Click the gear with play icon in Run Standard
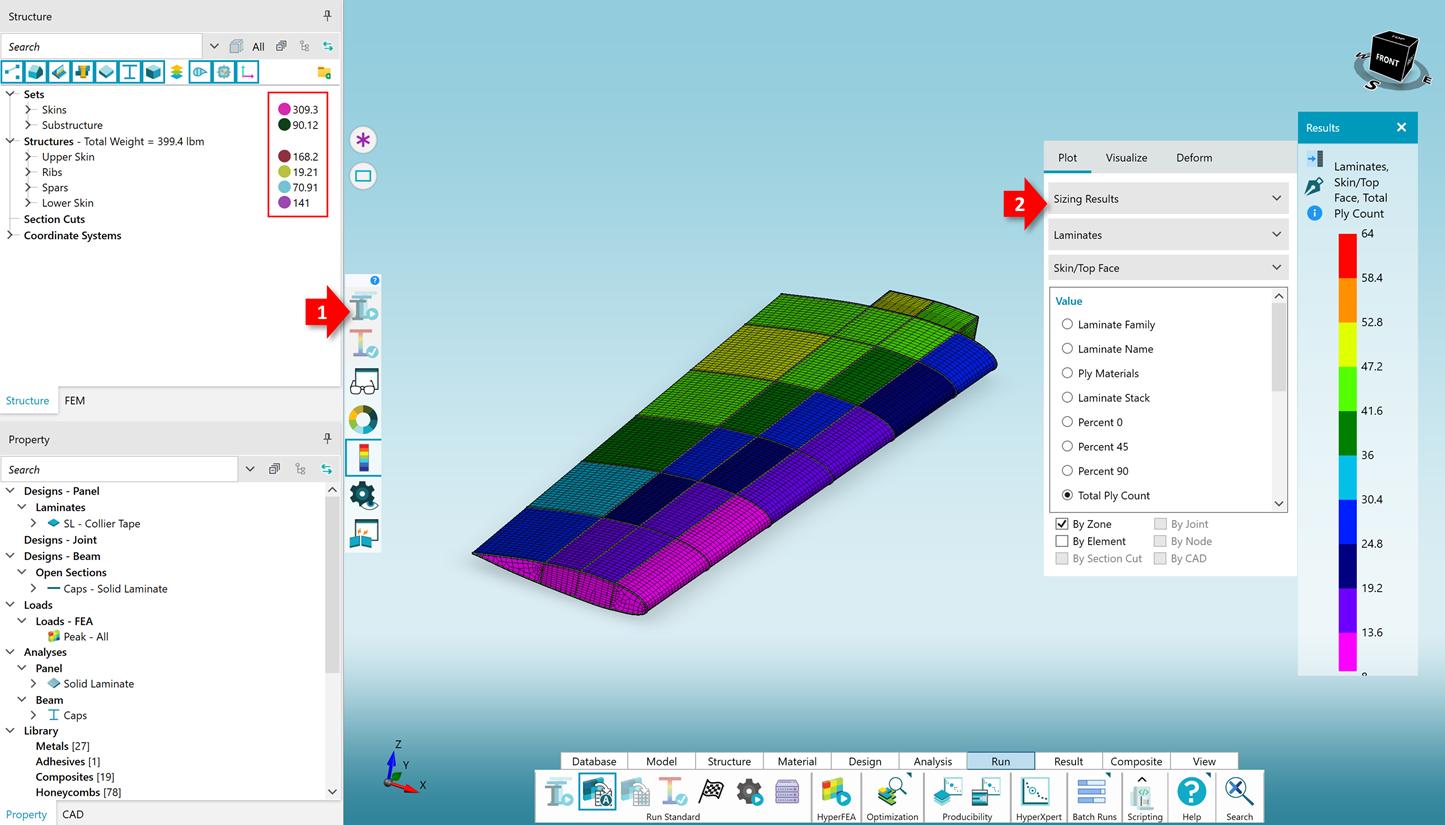 click(749, 791)
